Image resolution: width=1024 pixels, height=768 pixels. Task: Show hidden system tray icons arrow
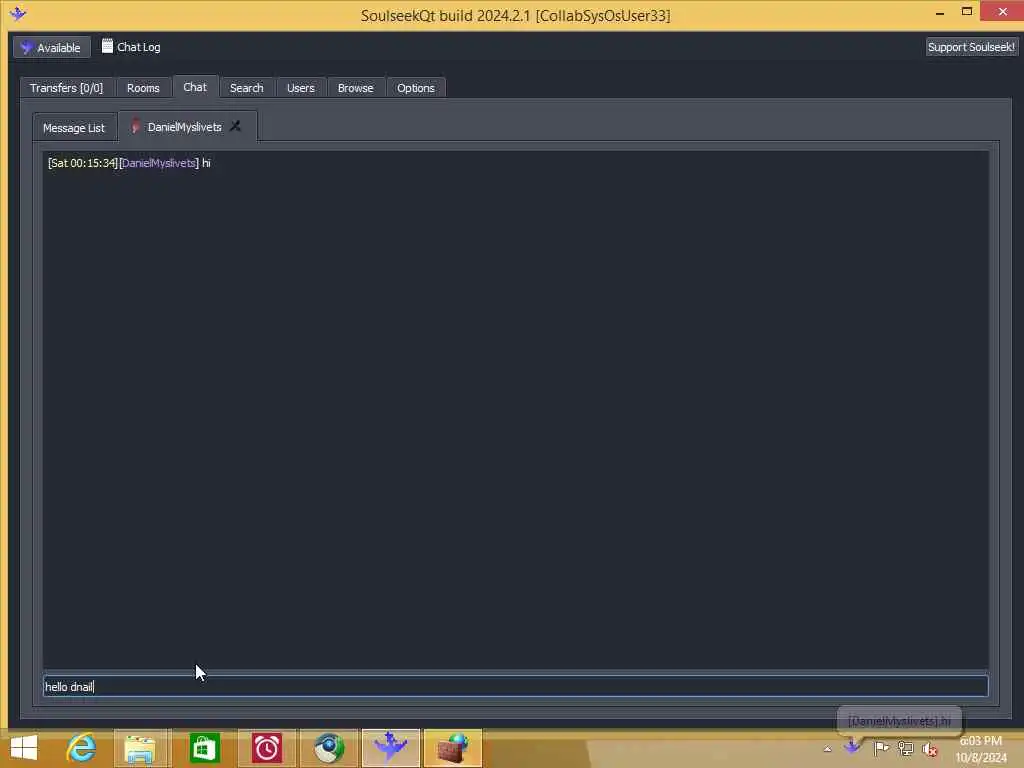click(x=827, y=749)
